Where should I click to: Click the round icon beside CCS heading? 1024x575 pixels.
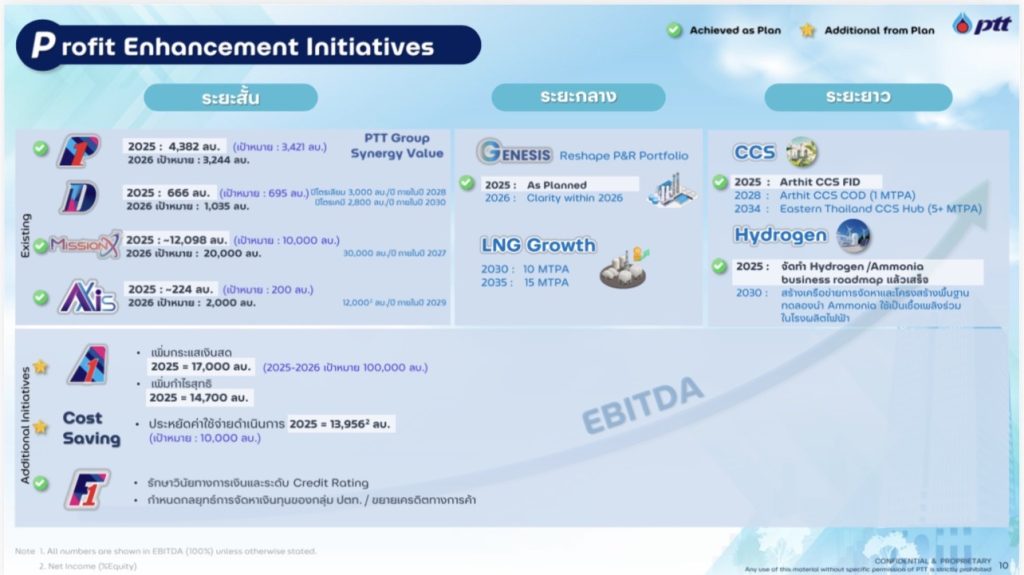coord(801,152)
